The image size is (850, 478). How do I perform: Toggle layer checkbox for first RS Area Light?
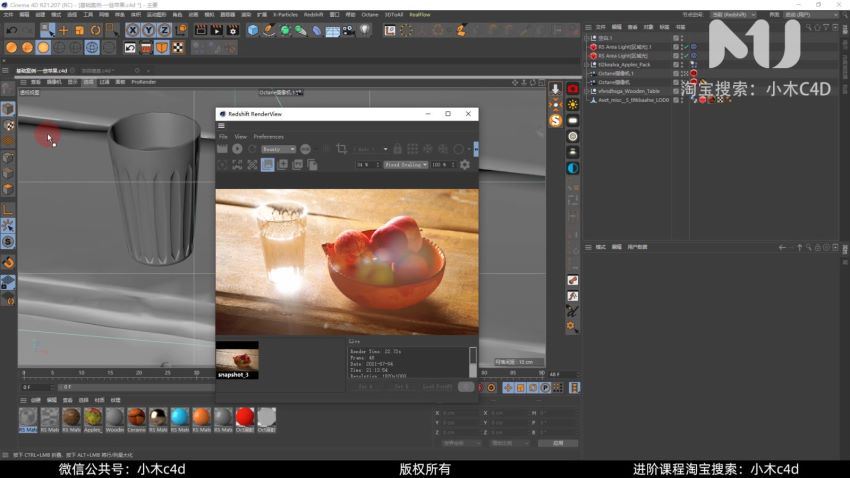pos(677,47)
